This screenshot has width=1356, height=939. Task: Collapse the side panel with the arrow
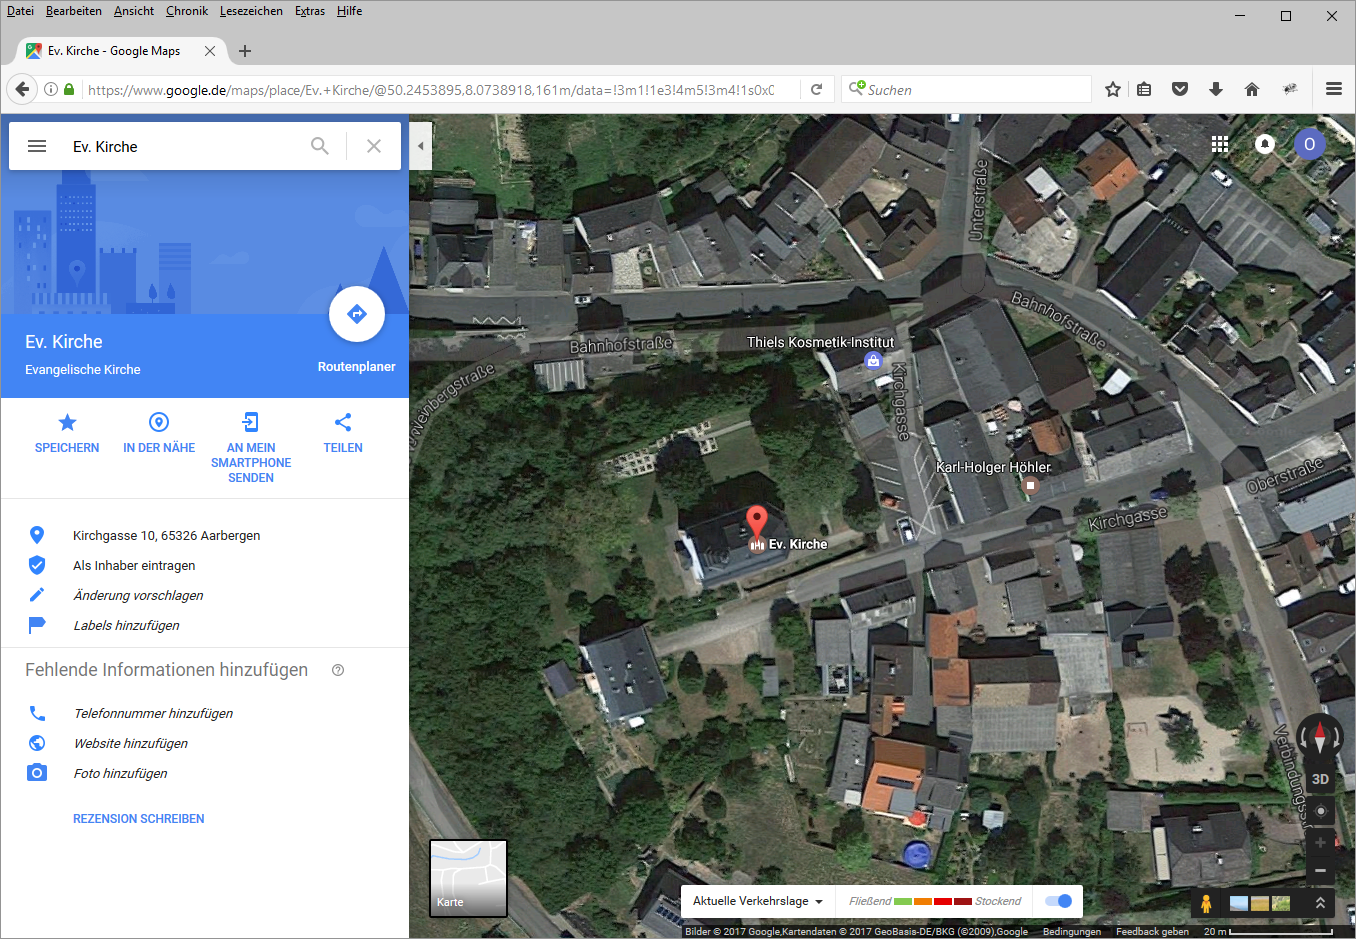tap(421, 146)
